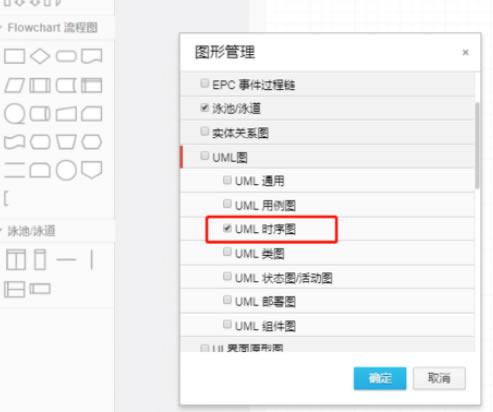Enable the EPC 事件过程链 checkbox
Image resolution: width=493 pixels, height=412 pixels.
(204, 83)
